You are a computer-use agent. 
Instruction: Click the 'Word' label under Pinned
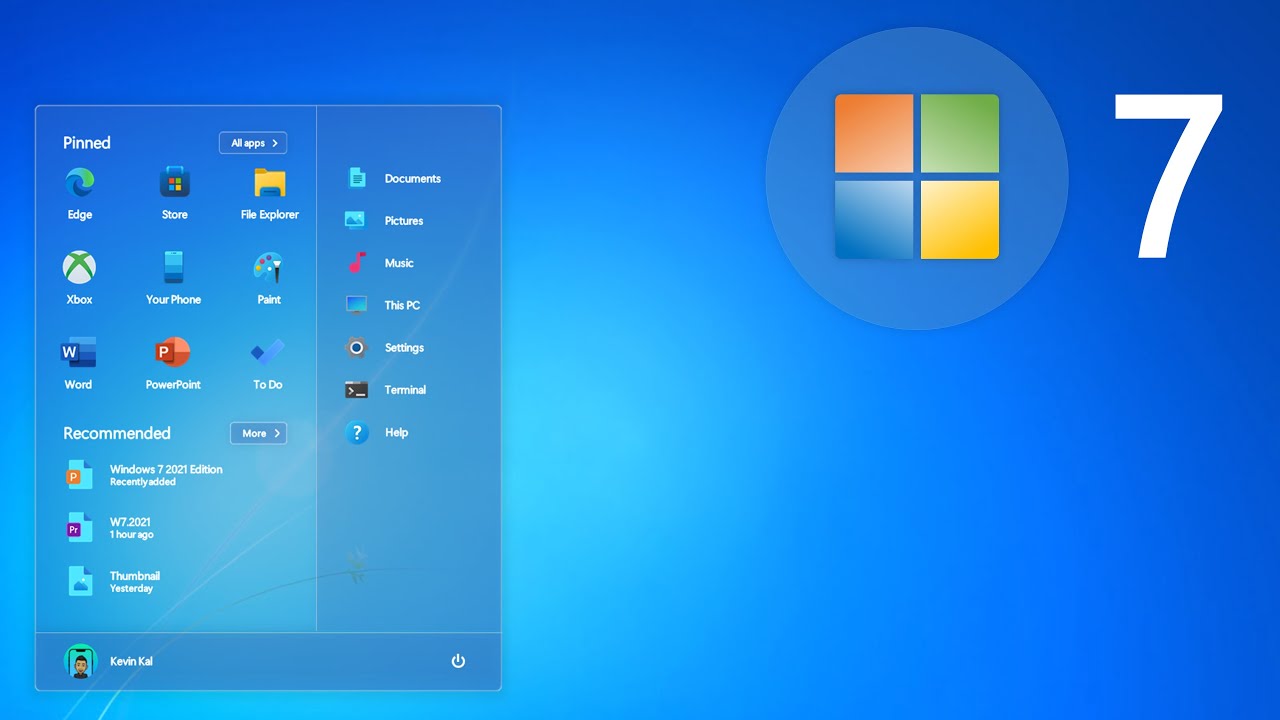78,385
